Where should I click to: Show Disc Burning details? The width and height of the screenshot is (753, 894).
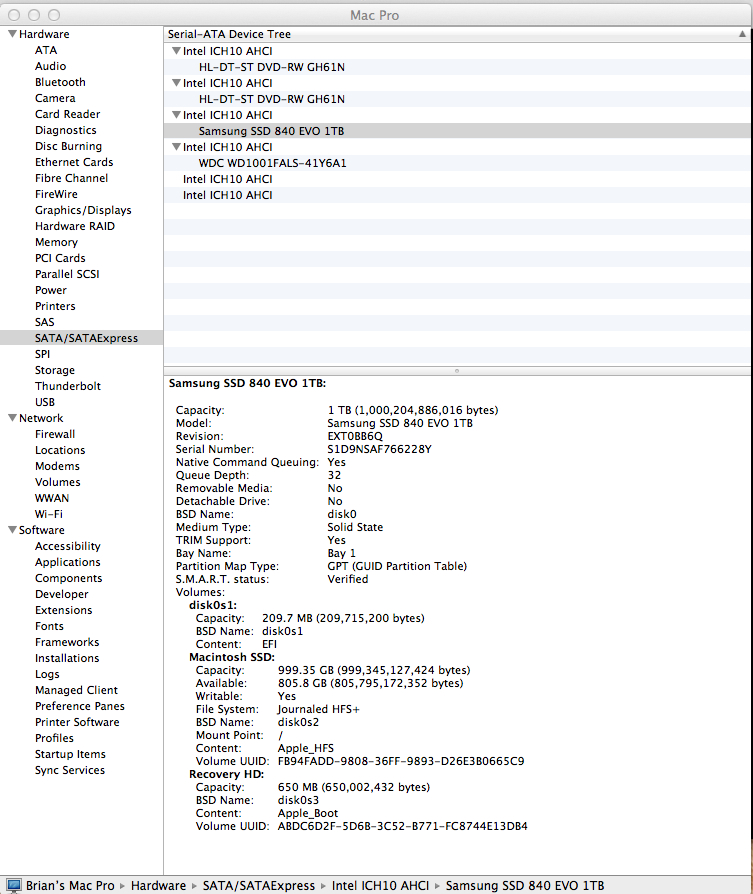click(68, 146)
